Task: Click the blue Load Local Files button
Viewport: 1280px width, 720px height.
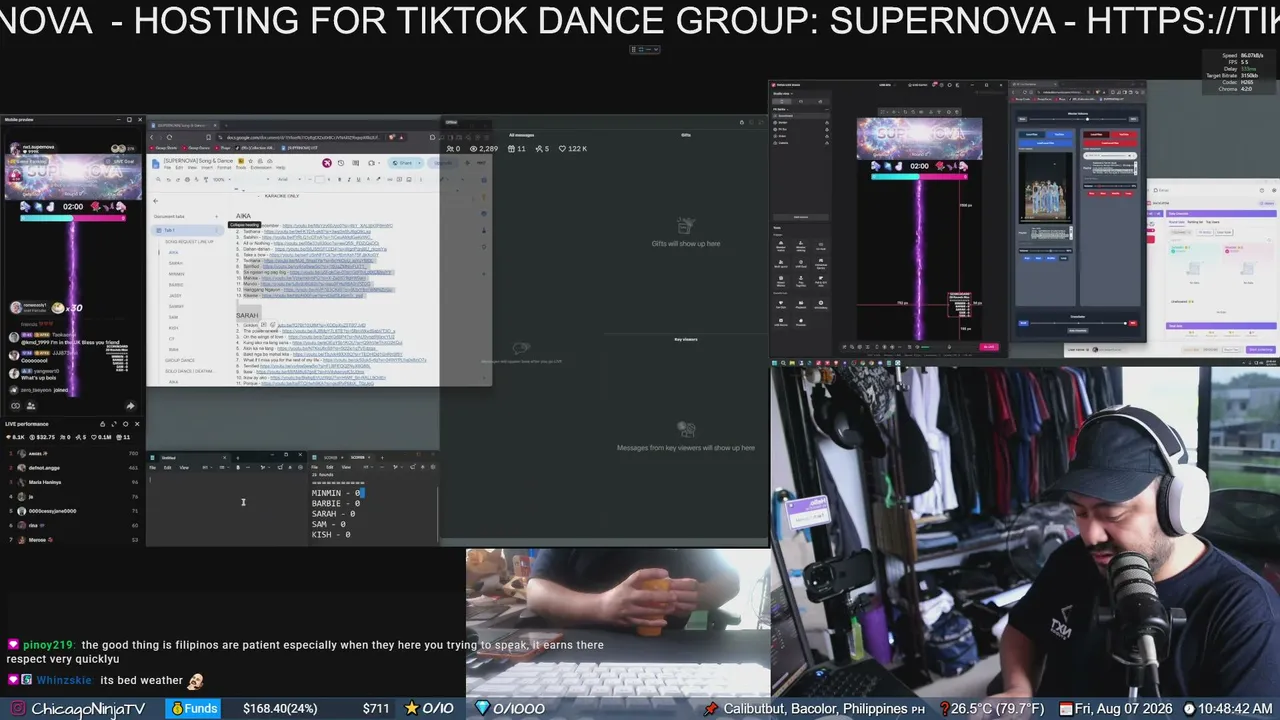Action: point(1044,143)
